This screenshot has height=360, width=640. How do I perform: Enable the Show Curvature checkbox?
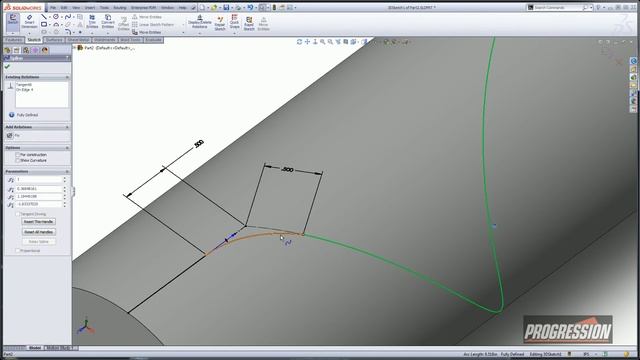click(18, 160)
